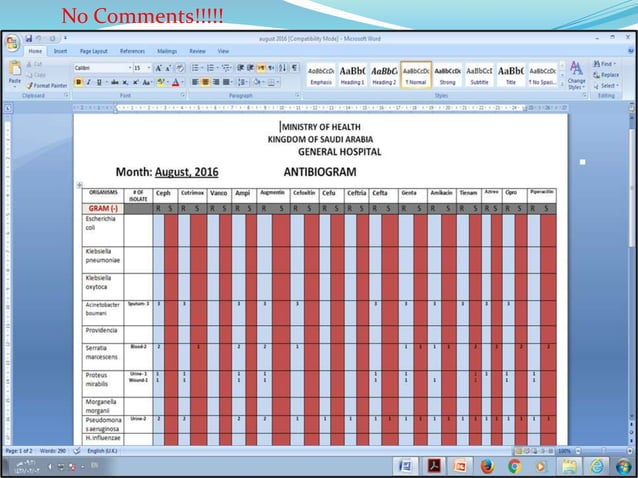The height and width of the screenshot is (478, 638).
Task: Open Google Chrome from the taskbar
Action: (514, 466)
